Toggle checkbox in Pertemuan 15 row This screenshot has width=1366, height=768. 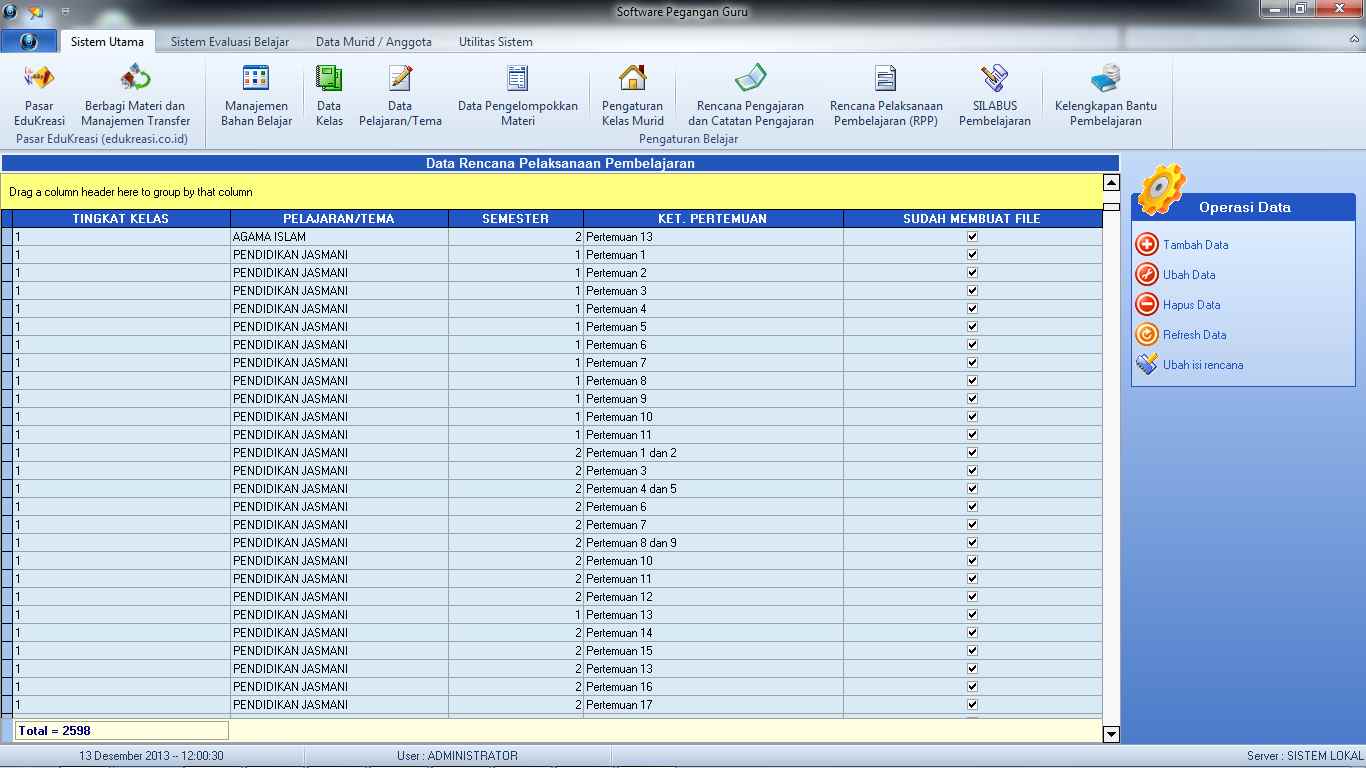click(972, 651)
